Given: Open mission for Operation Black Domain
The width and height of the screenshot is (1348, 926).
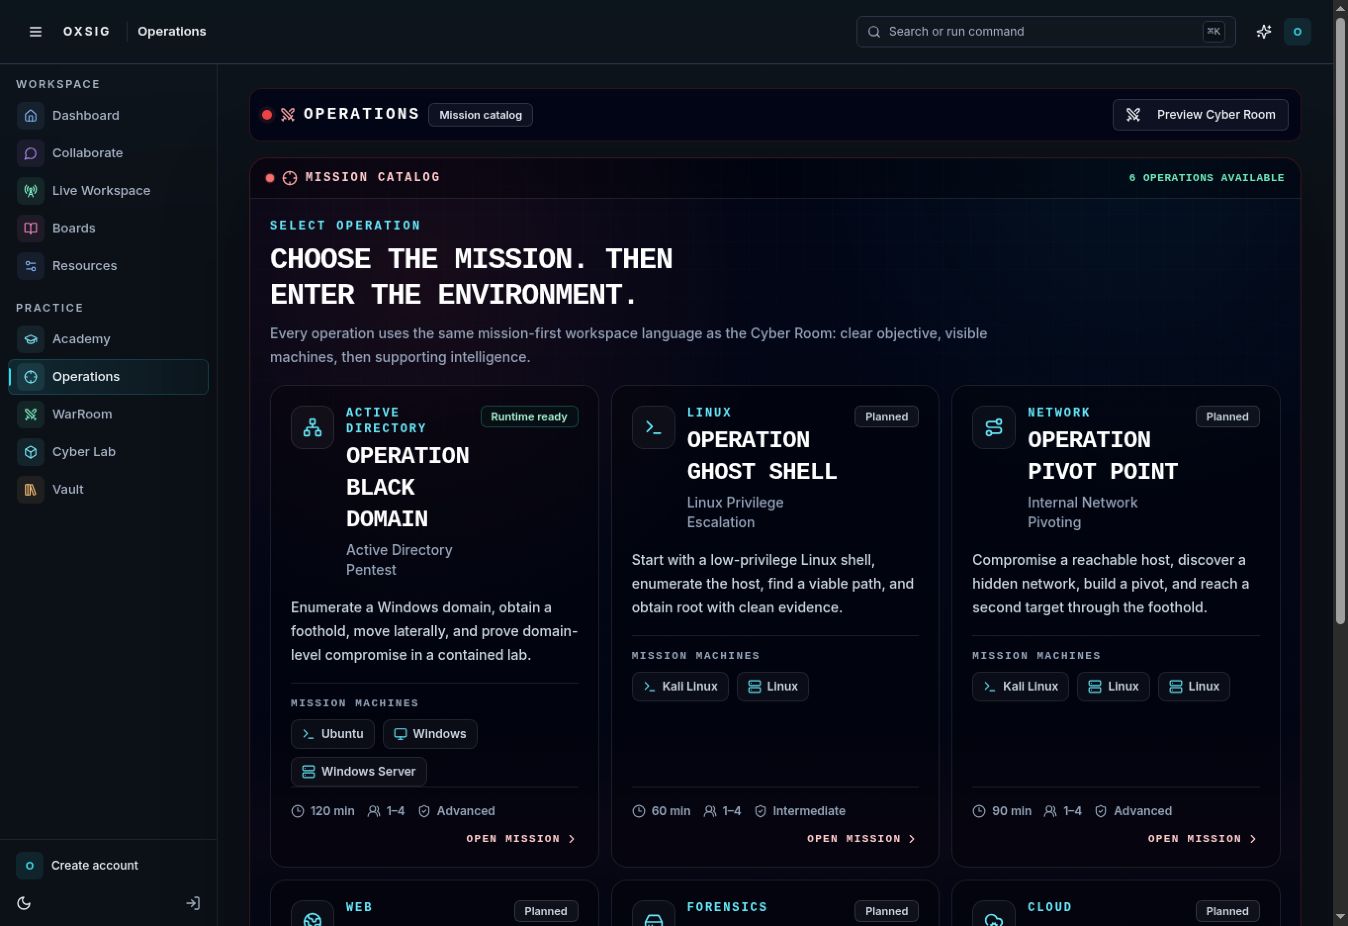Looking at the screenshot, I should [521, 839].
